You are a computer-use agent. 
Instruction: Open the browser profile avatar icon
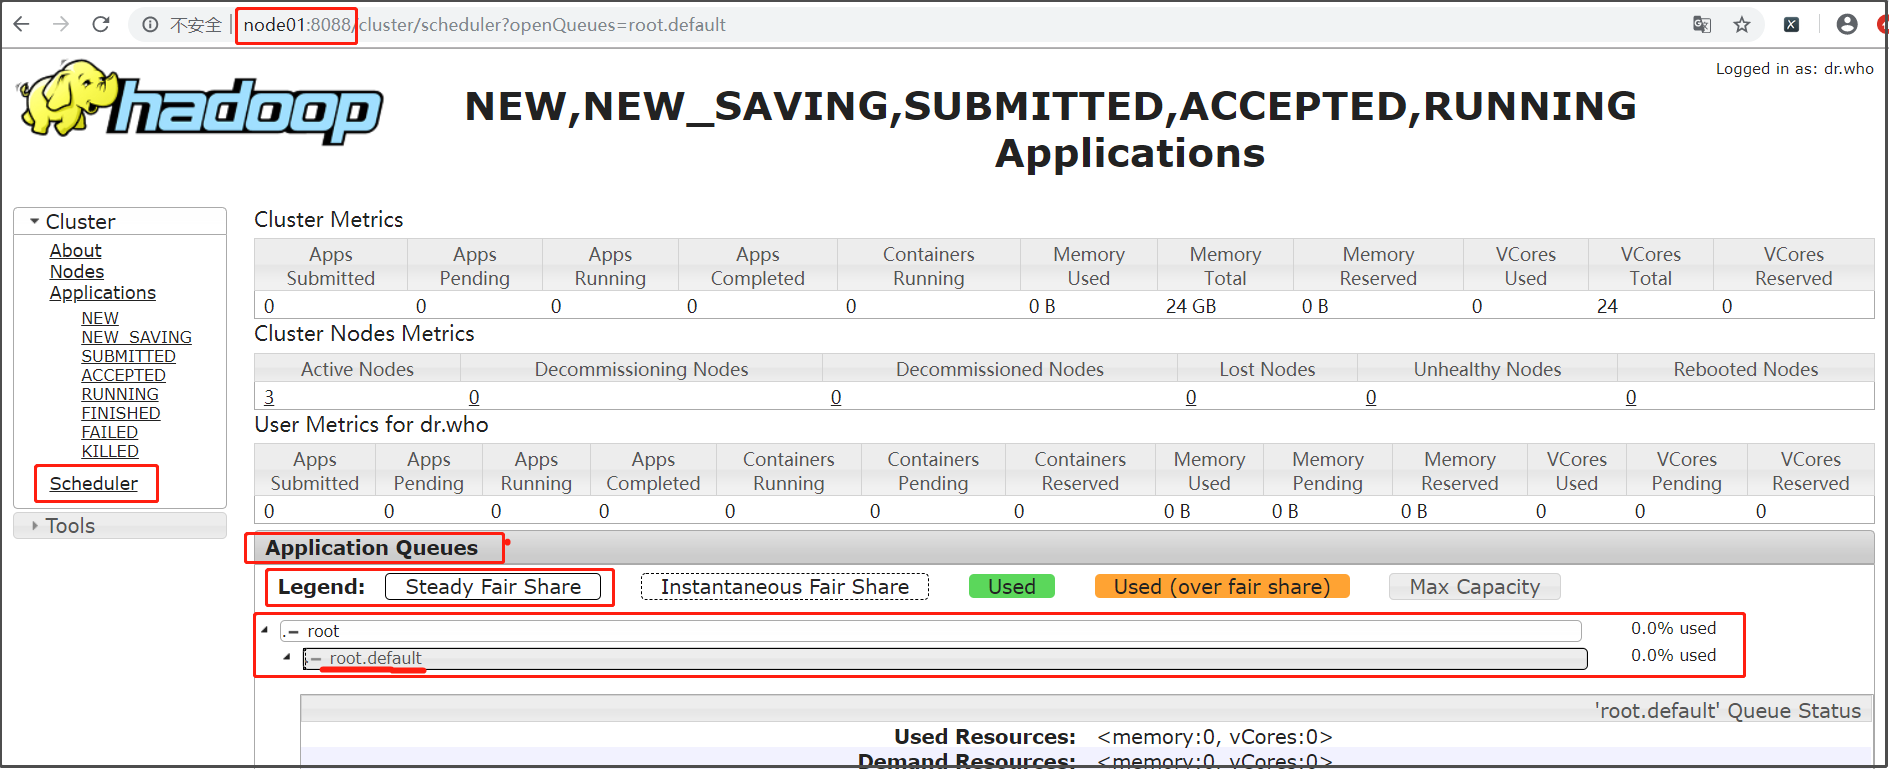[x=1847, y=25]
